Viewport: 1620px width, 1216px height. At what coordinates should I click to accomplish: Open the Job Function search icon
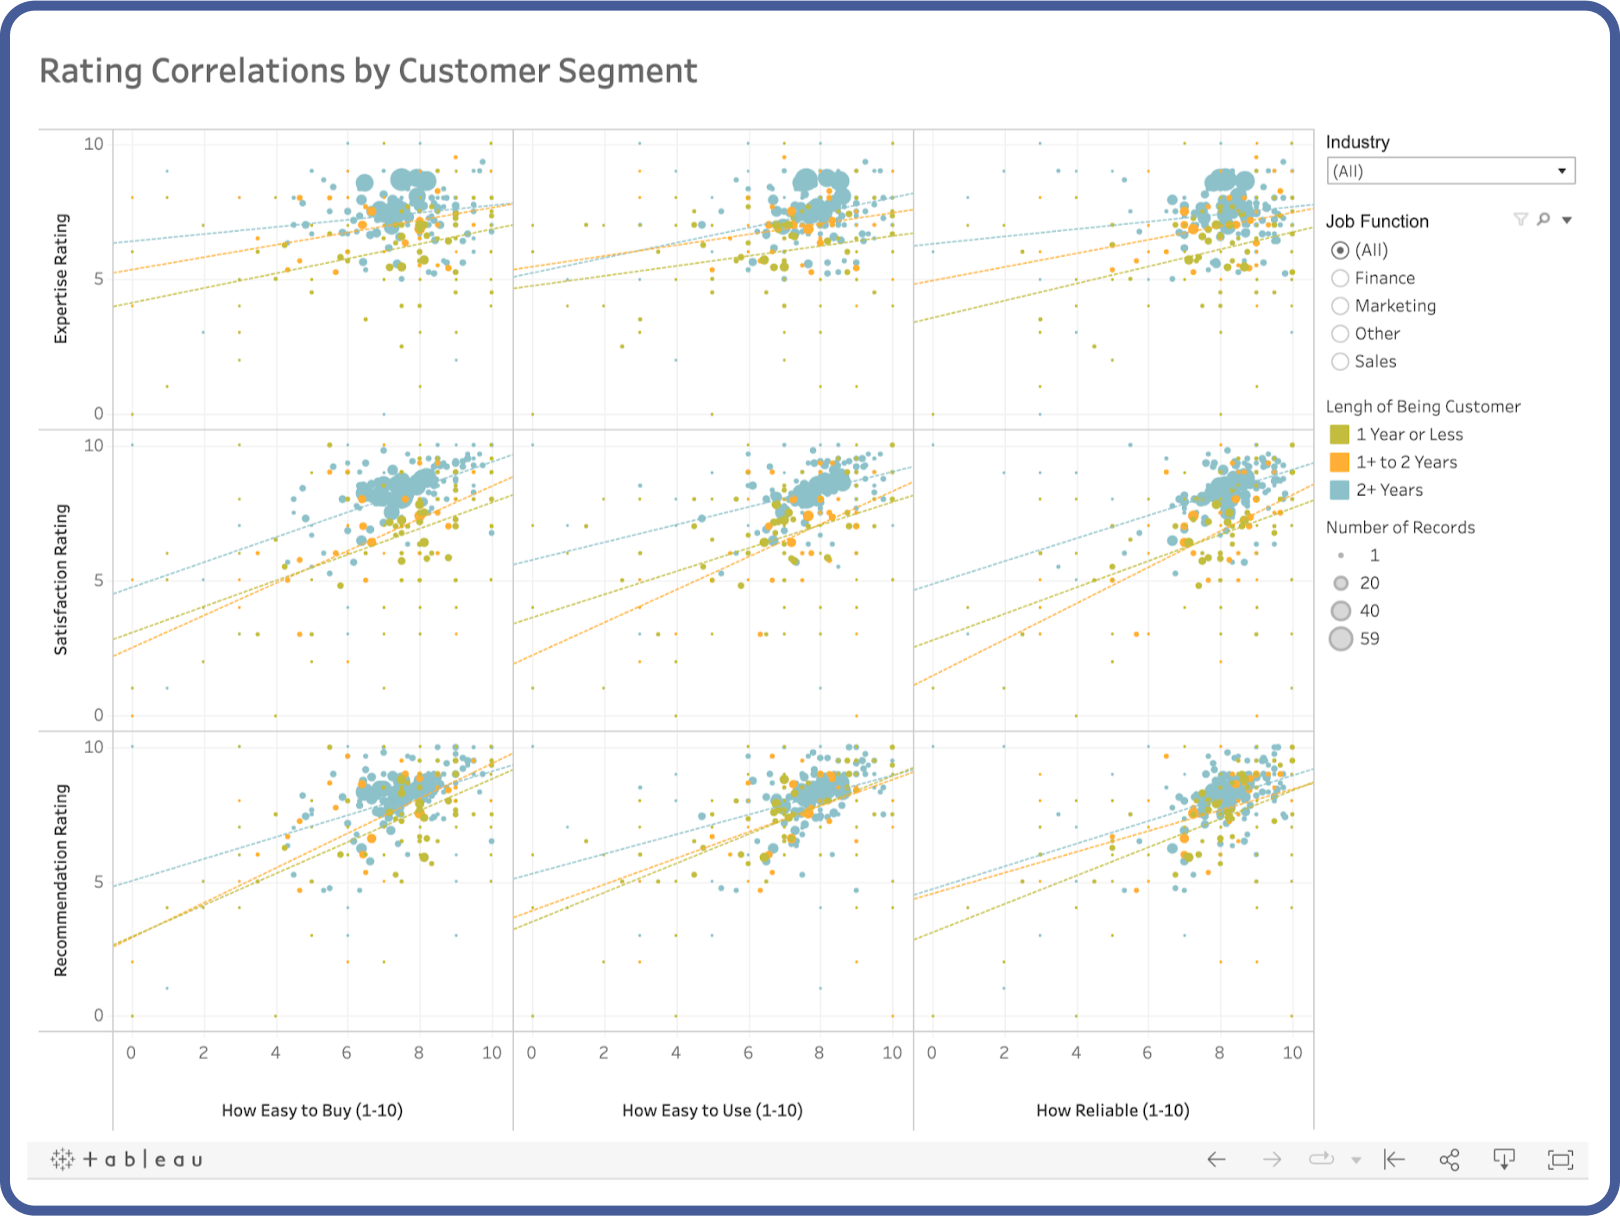pyautogui.click(x=1543, y=219)
